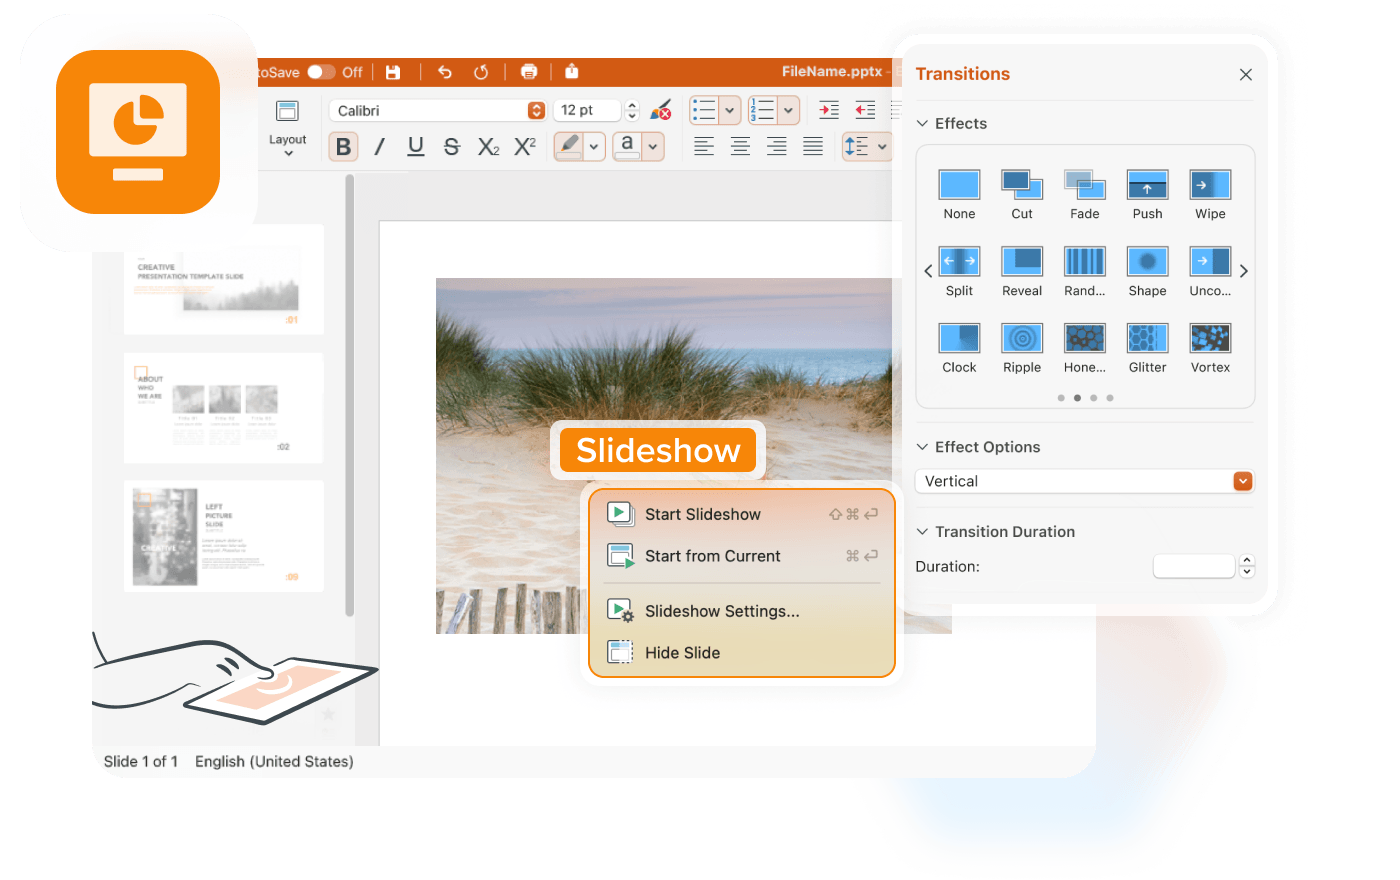
Task: Click the 12 pt font size stepper
Action: point(632,110)
